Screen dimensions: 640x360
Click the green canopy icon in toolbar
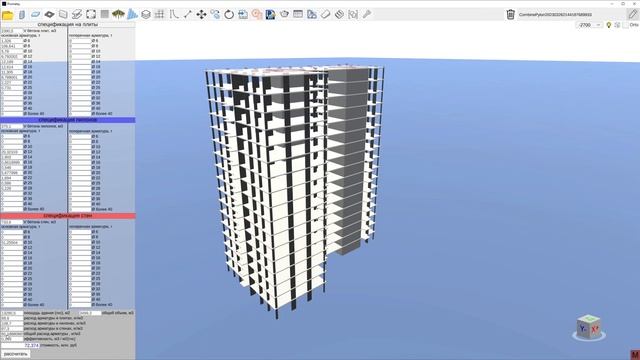118,15
